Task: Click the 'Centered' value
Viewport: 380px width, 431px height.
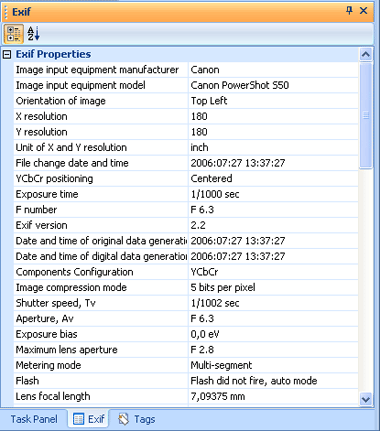Action: (x=211, y=179)
